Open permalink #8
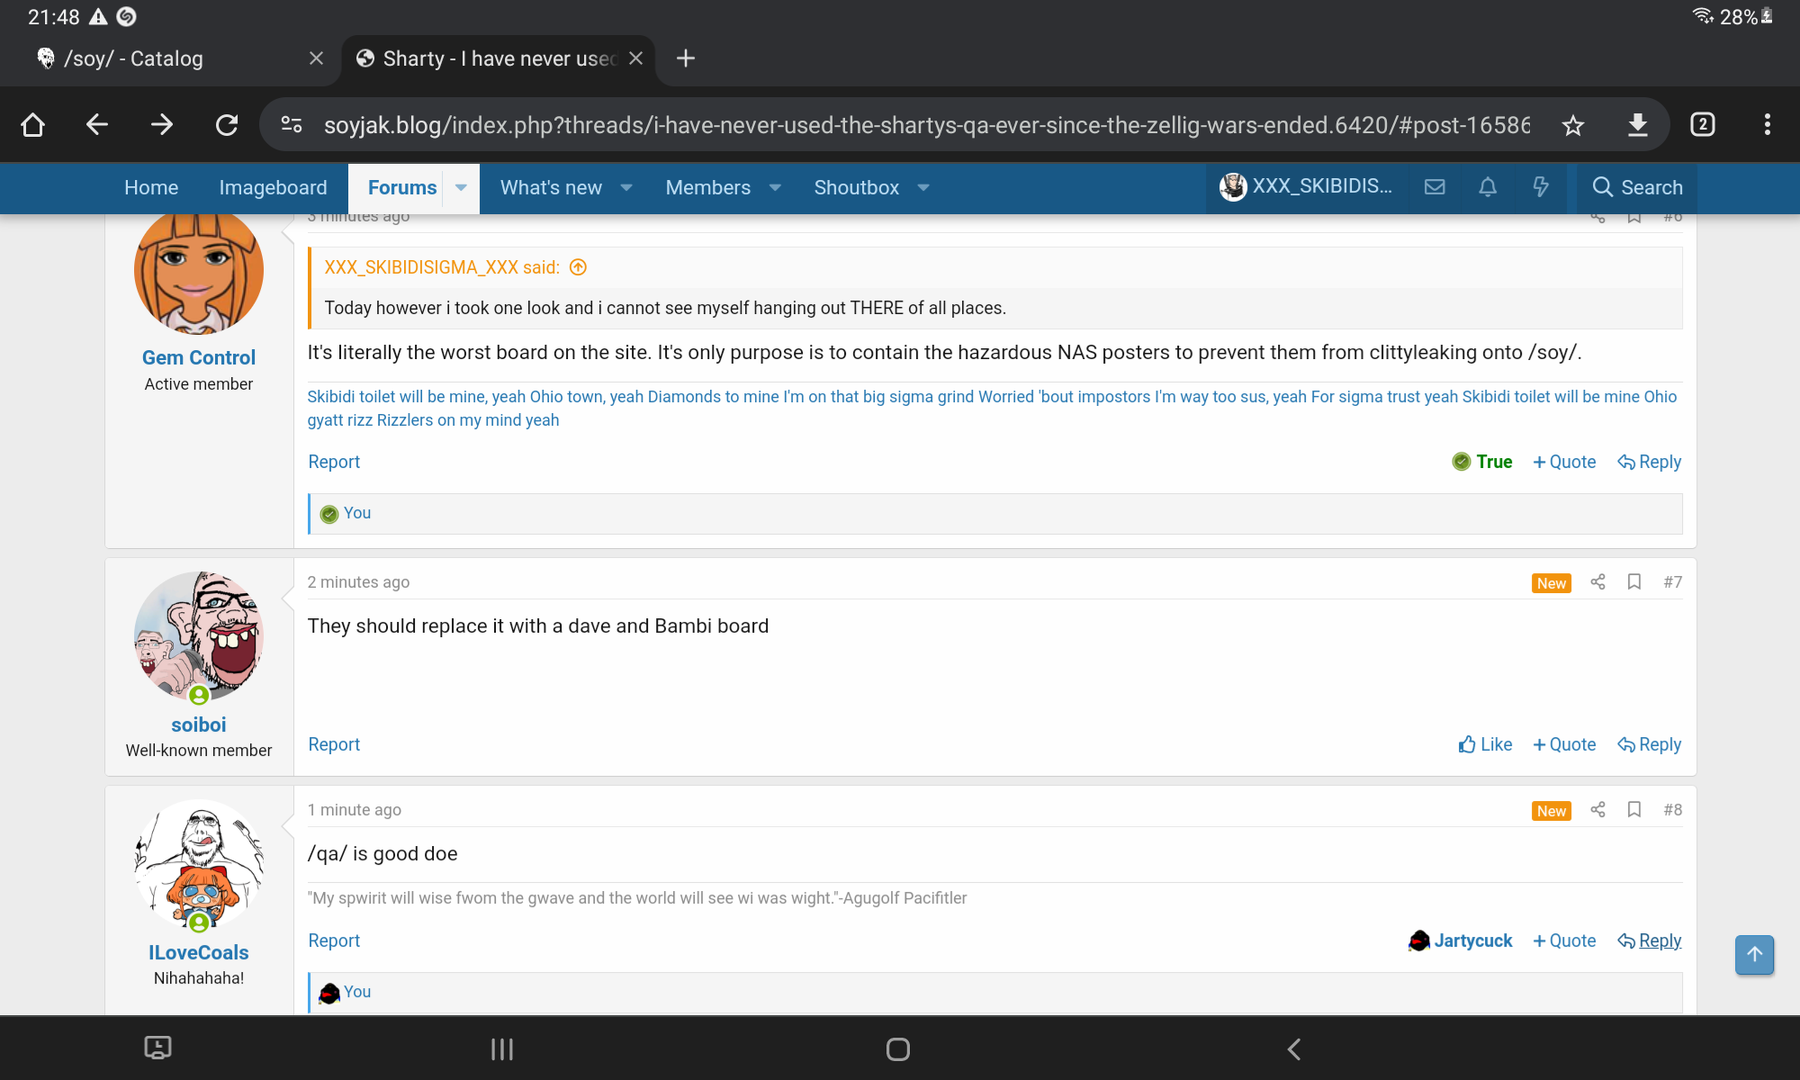Viewport: 1800px width, 1080px height. 1672,810
